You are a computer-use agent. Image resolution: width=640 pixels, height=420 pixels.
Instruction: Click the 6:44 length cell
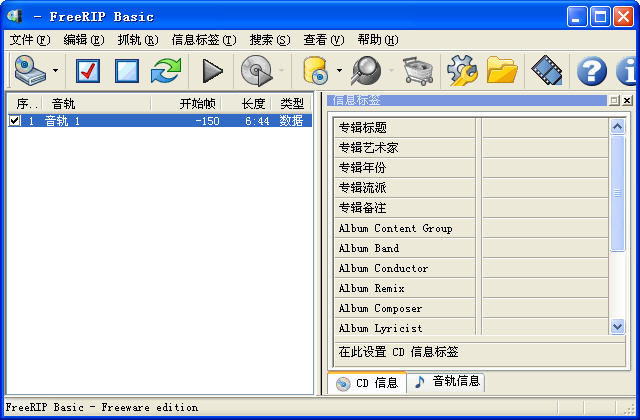(257, 121)
